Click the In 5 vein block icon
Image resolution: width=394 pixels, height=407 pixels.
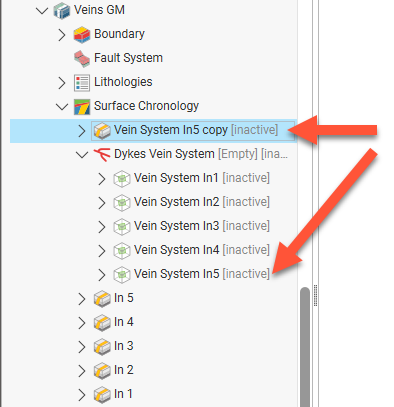click(102, 298)
